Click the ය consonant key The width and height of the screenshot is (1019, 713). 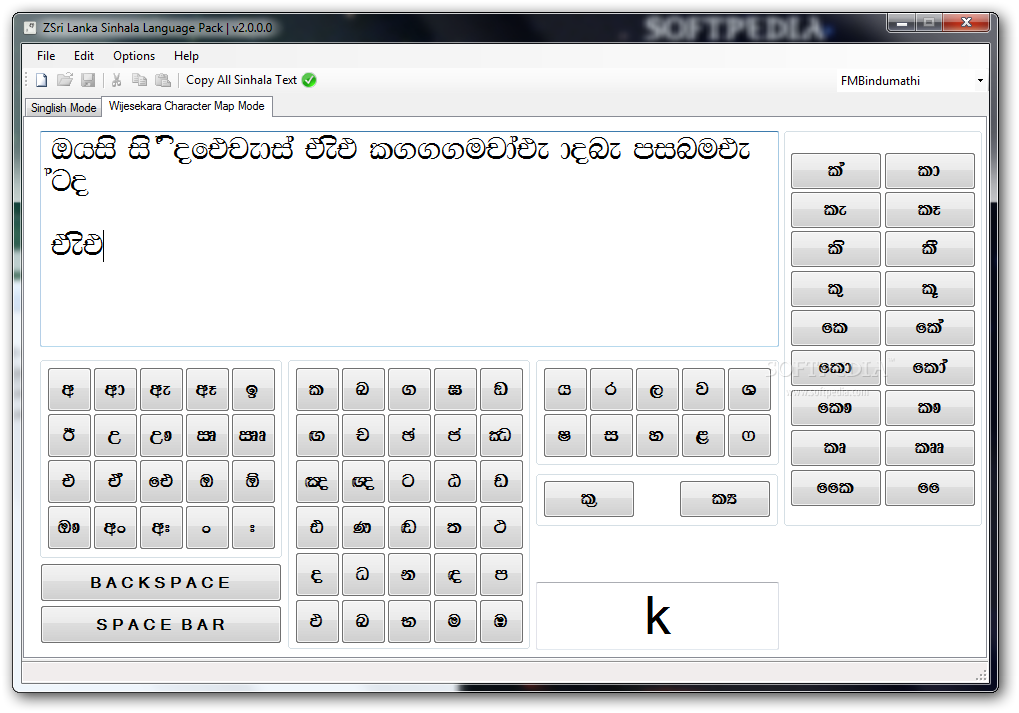coord(565,389)
